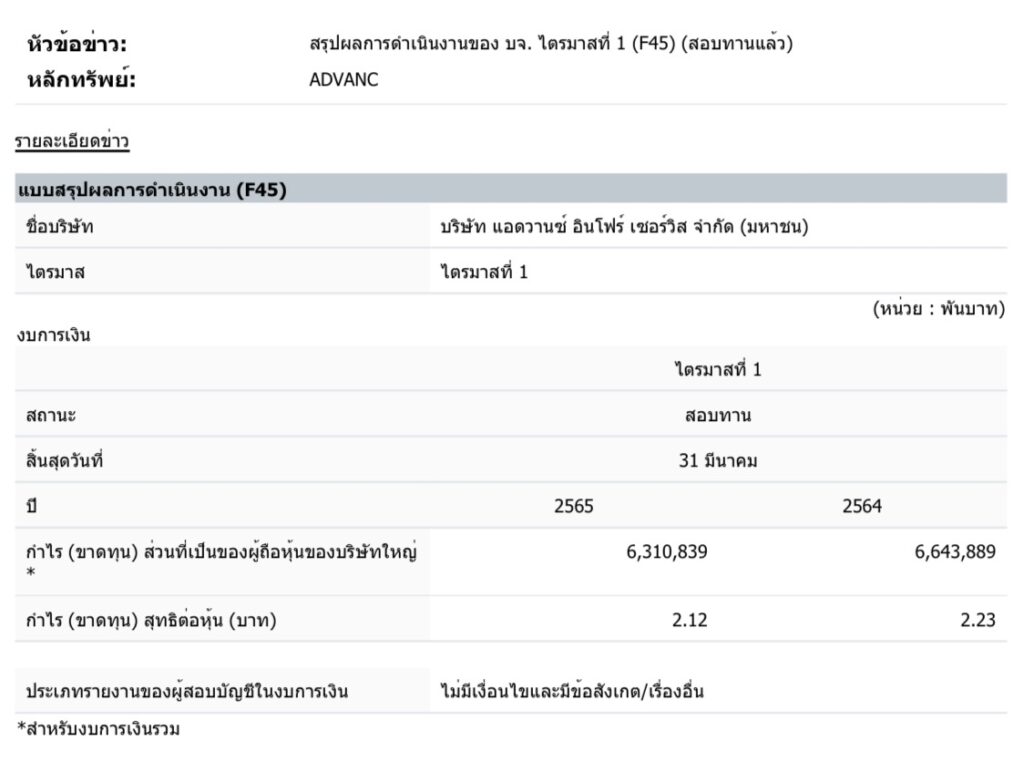Click the แบบสรุปผลการดำเนินงาน (F45) section header
1024x762 pixels.
[x=152, y=190]
